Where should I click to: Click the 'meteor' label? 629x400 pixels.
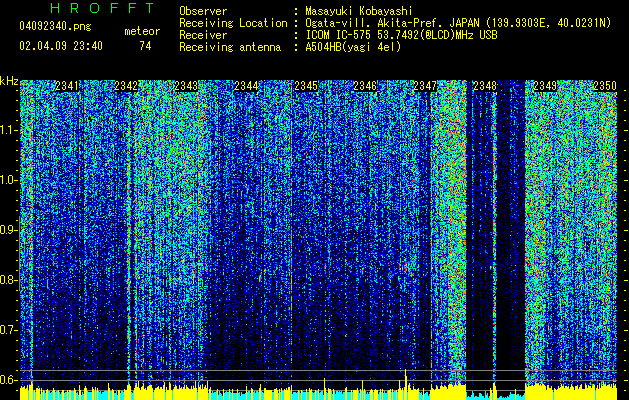click(142, 31)
